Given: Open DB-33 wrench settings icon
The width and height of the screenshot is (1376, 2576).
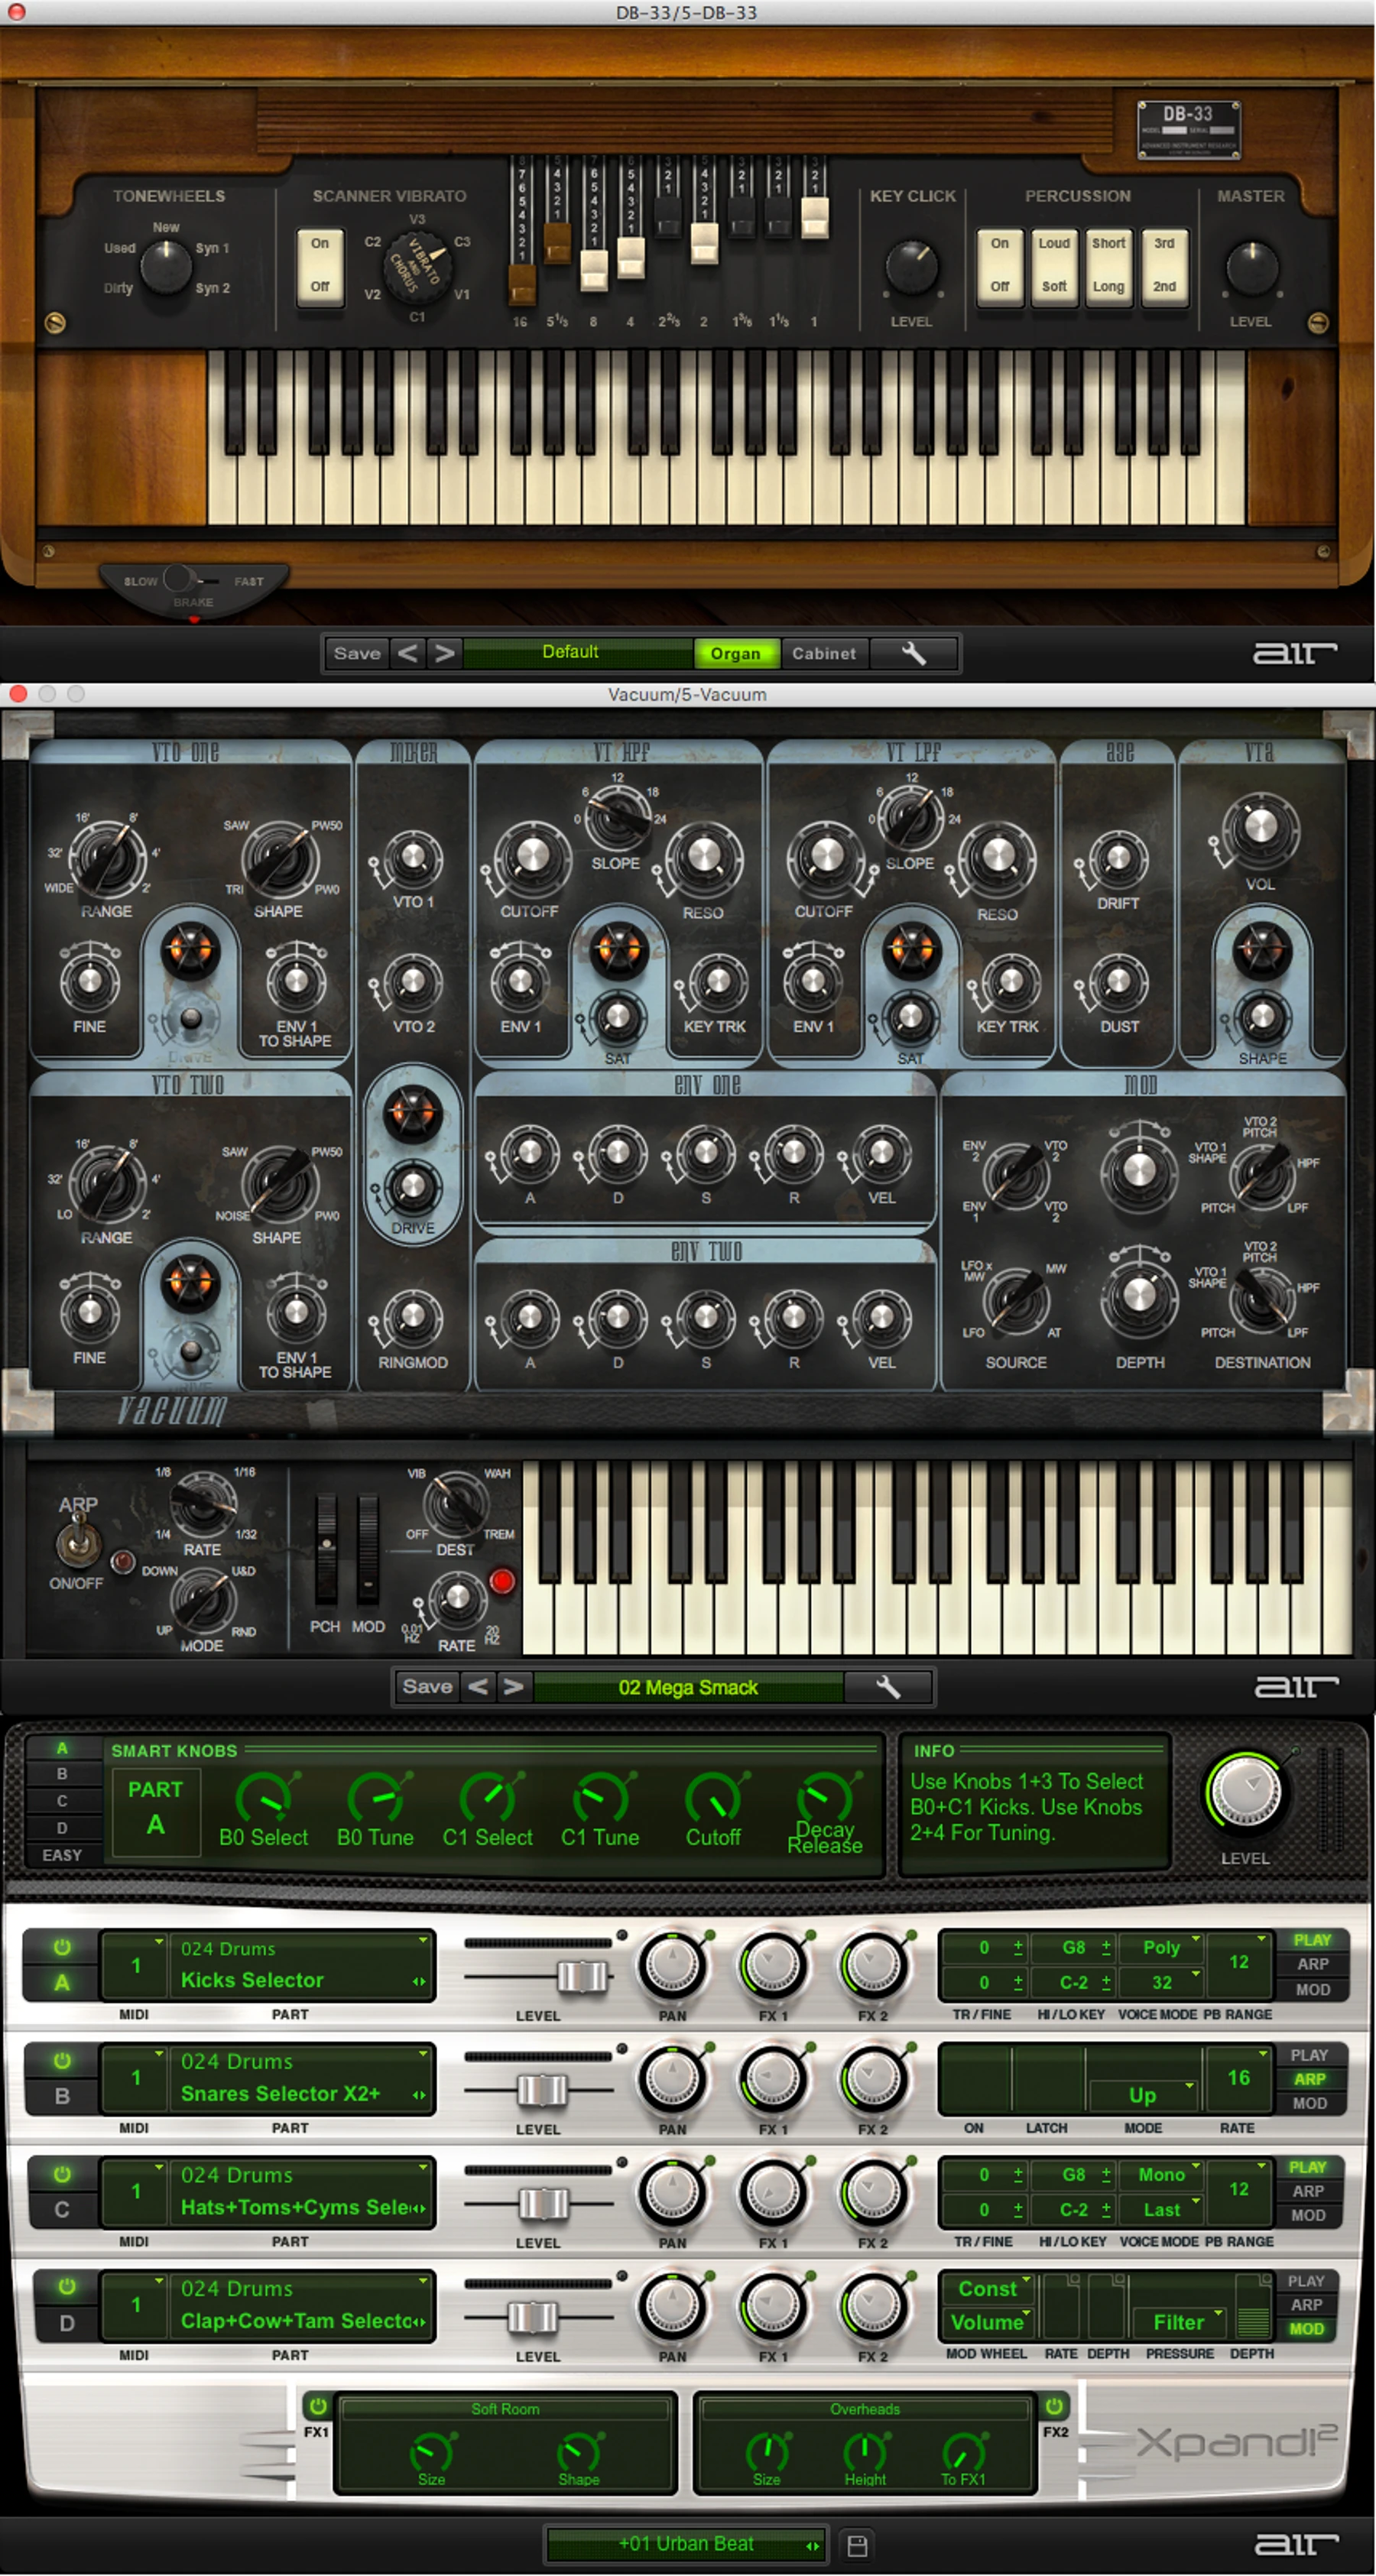Looking at the screenshot, I should pos(914,653).
